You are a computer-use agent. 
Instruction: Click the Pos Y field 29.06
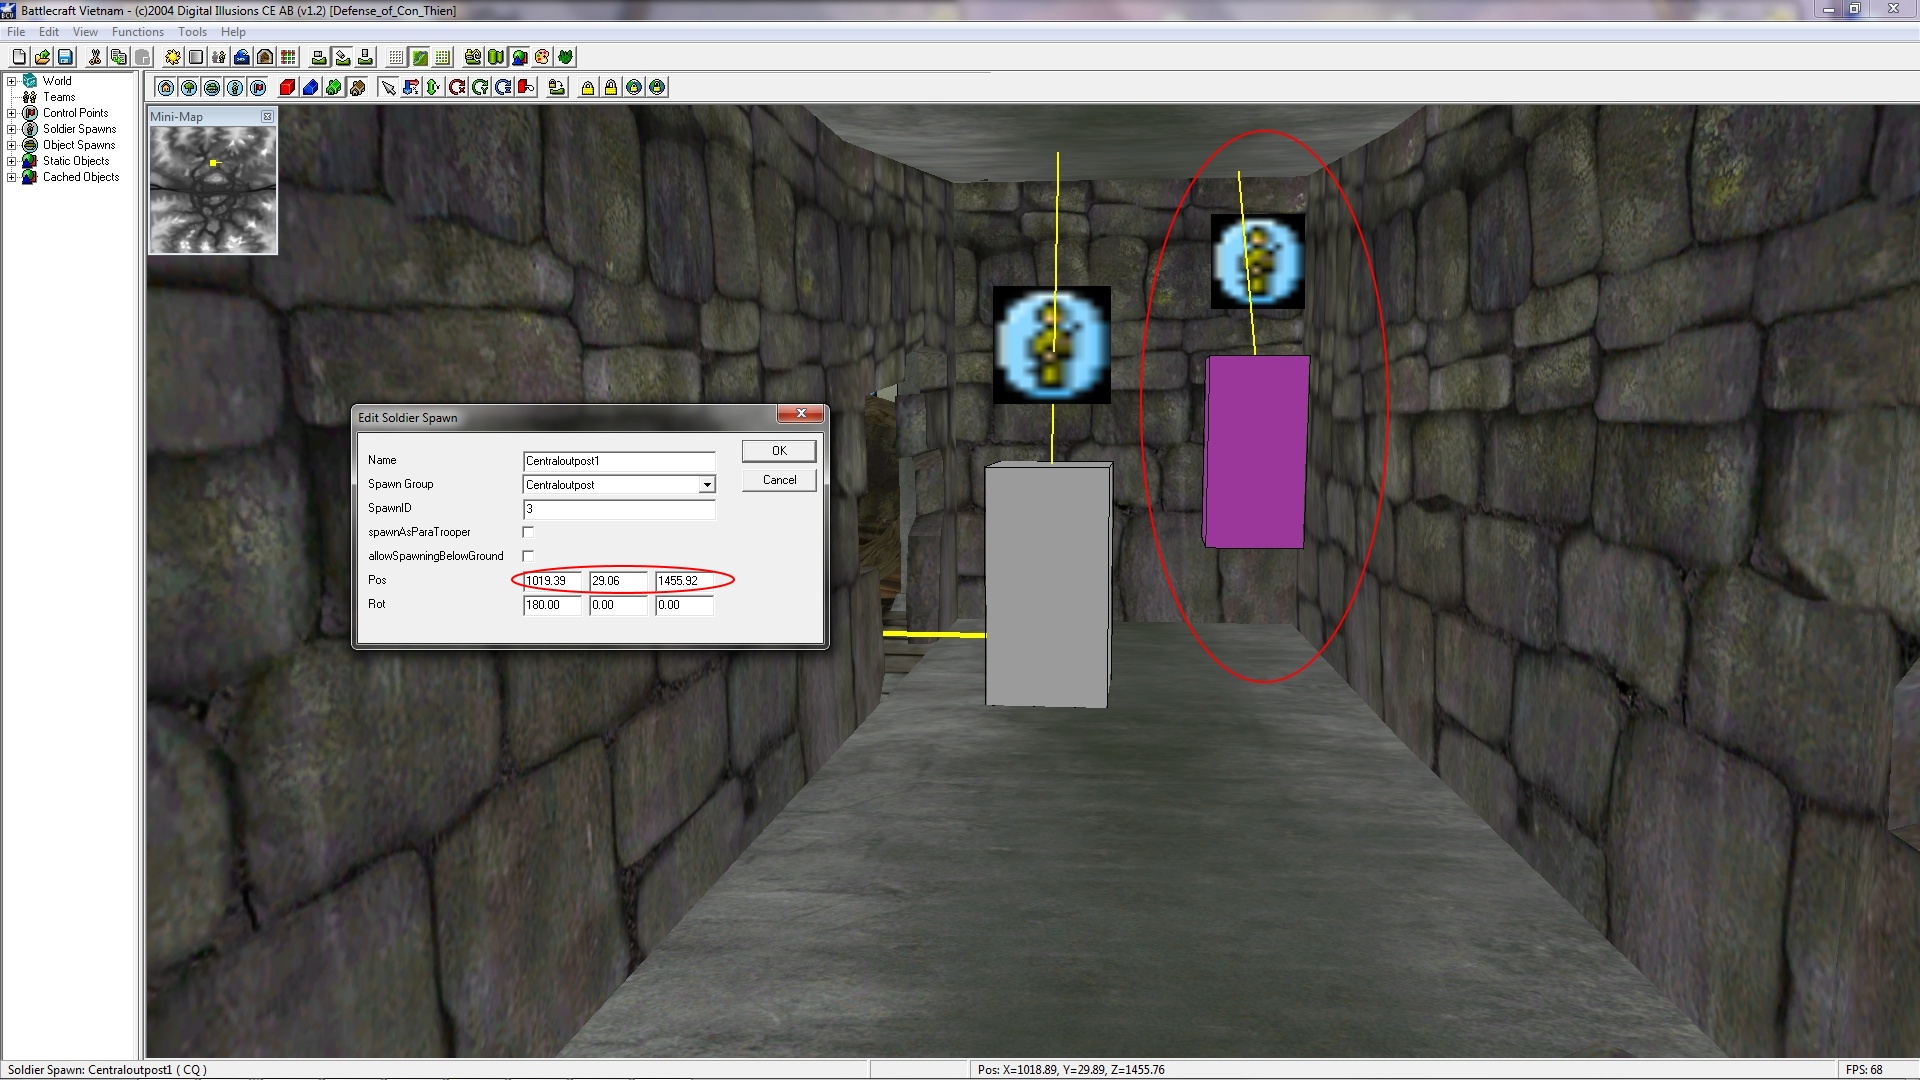pyautogui.click(x=618, y=581)
